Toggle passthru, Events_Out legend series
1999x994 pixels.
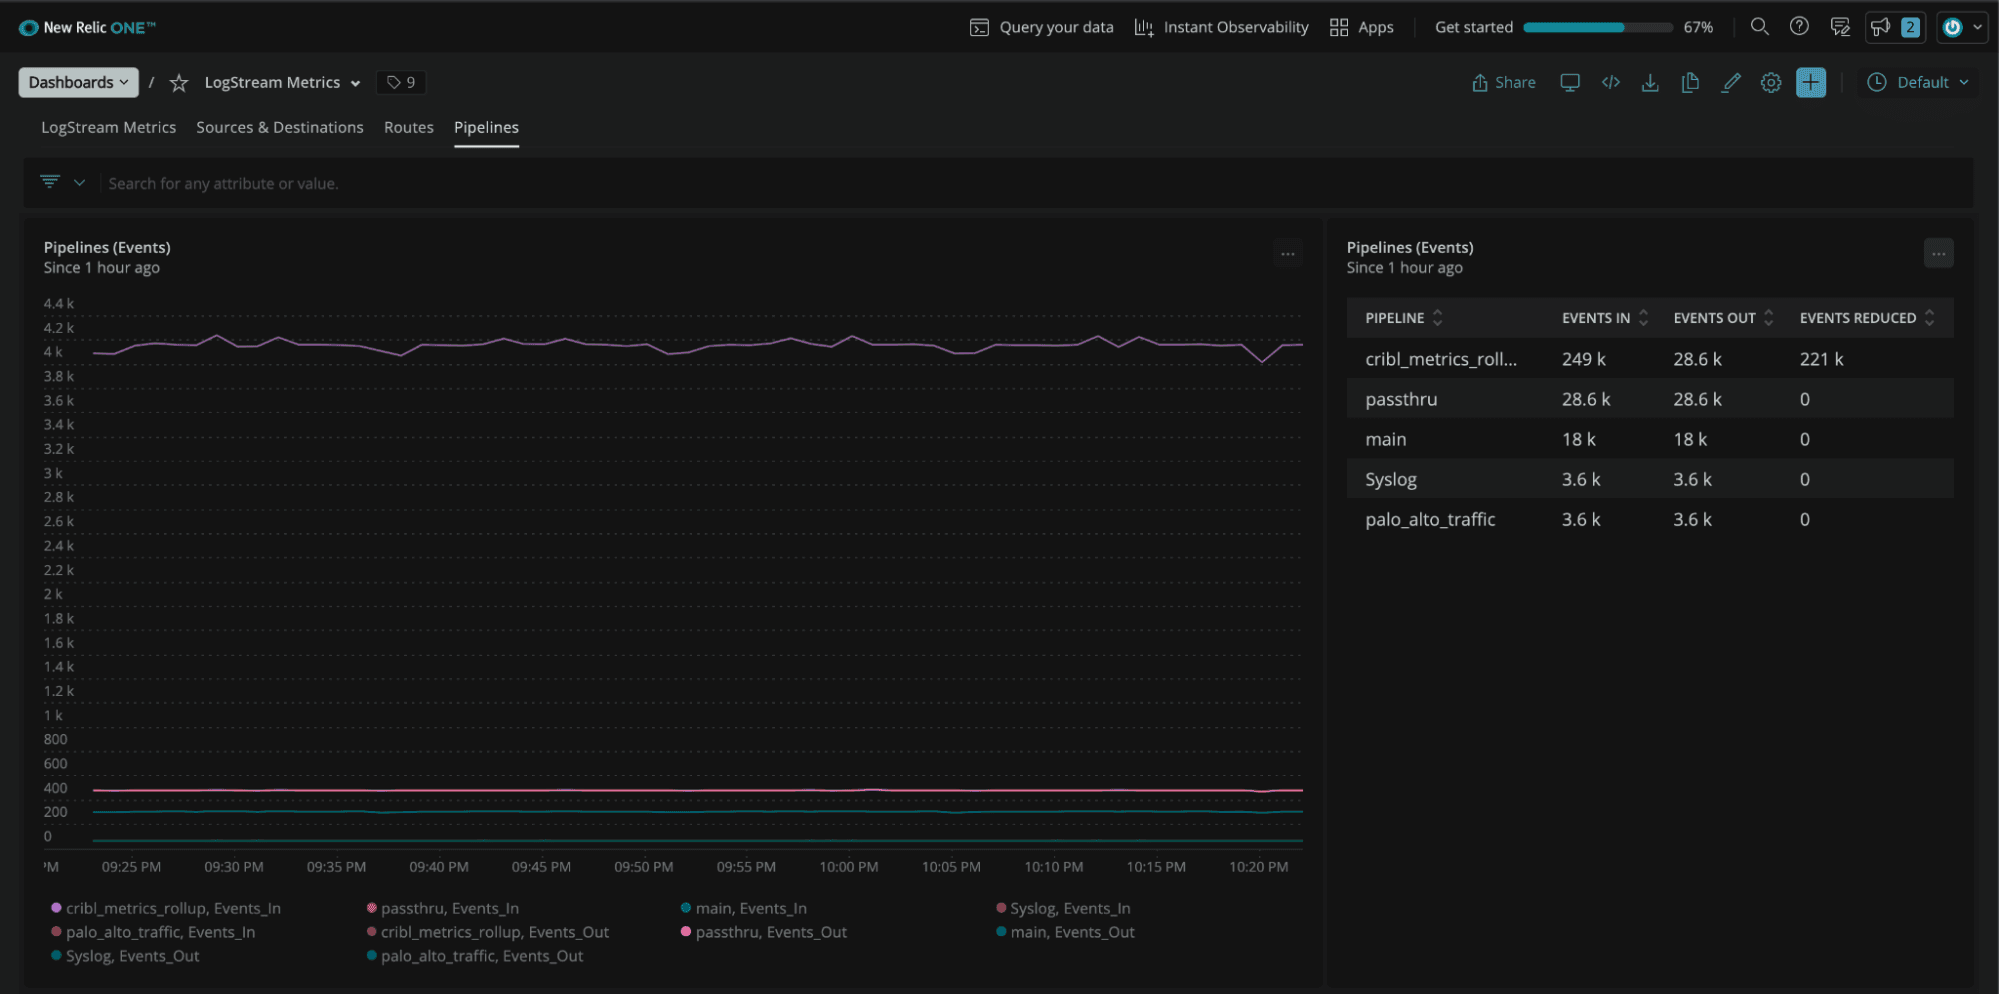pos(770,932)
